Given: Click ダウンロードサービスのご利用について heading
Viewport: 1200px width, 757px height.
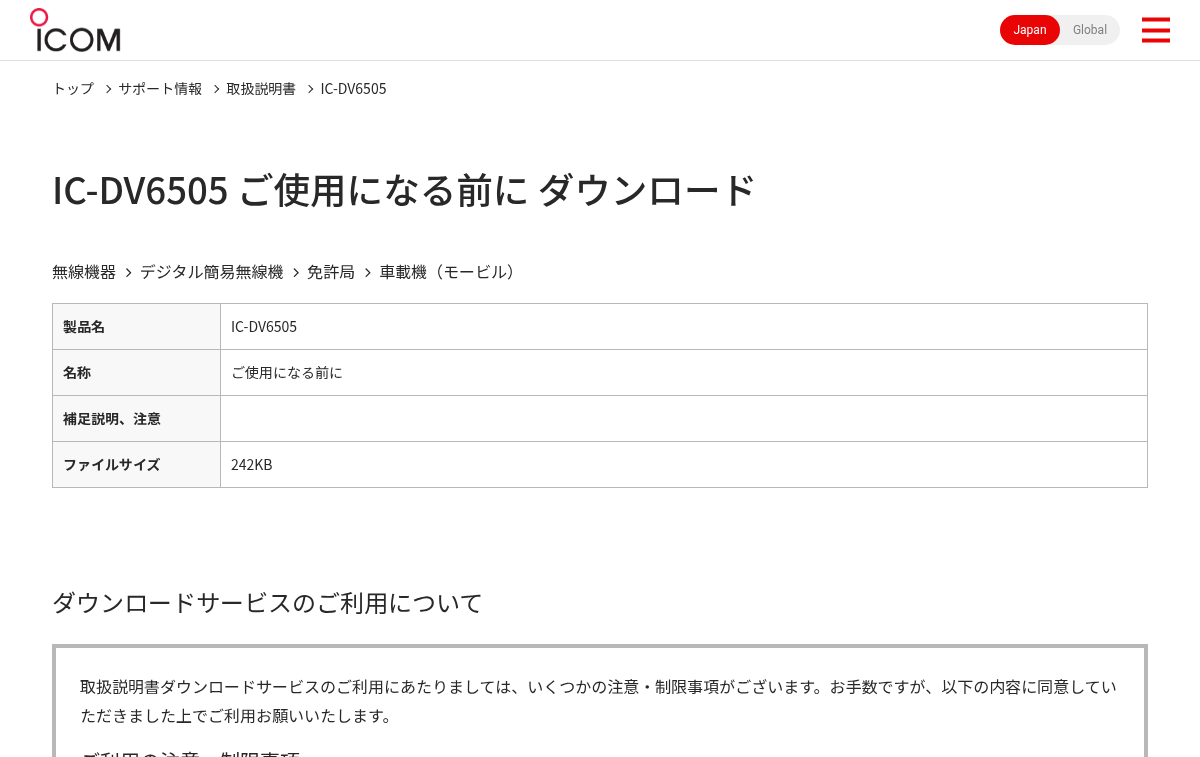Looking at the screenshot, I should pyautogui.click(x=267, y=603).
